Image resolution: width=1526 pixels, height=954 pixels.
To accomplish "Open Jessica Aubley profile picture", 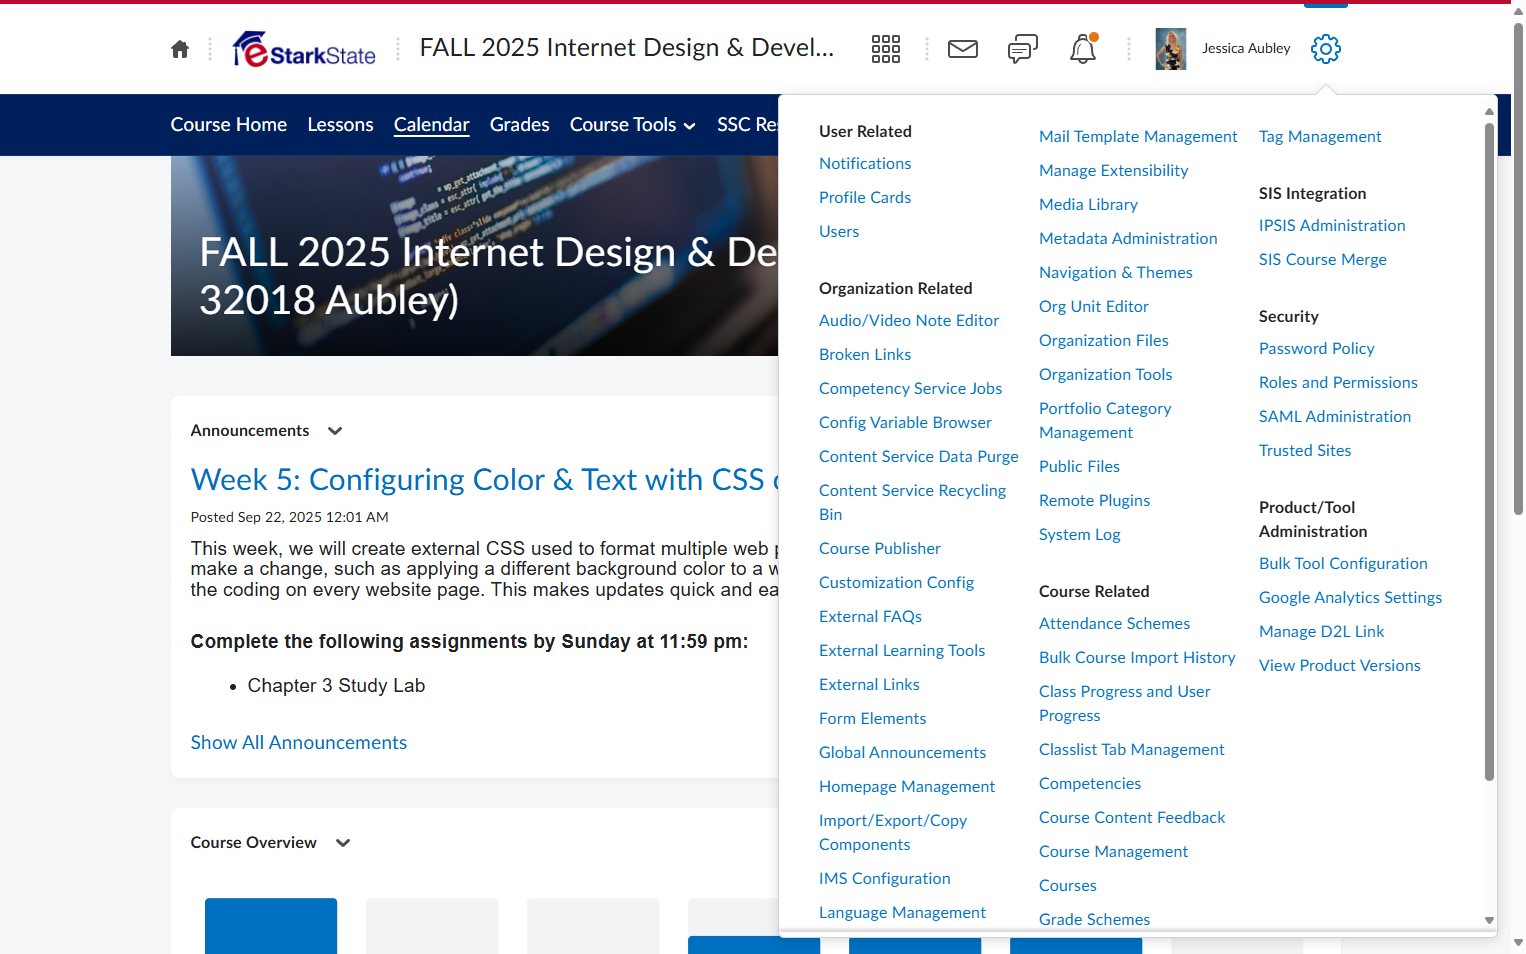I will click(x=1171, y=49).
